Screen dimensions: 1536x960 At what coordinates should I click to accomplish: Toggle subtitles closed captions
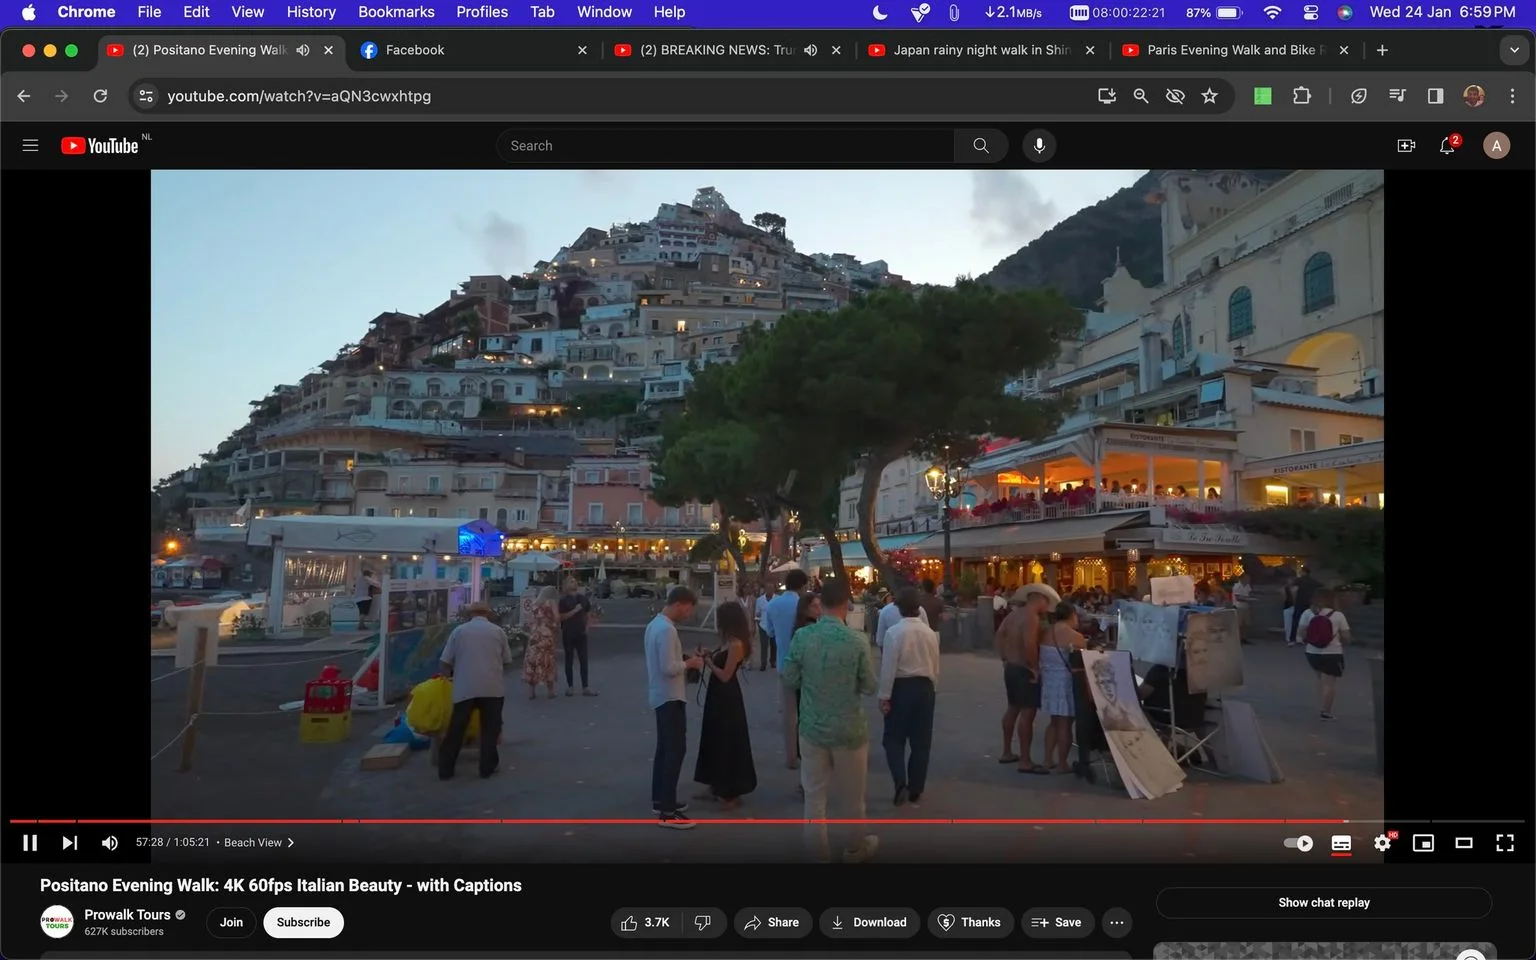[1342, 843]
